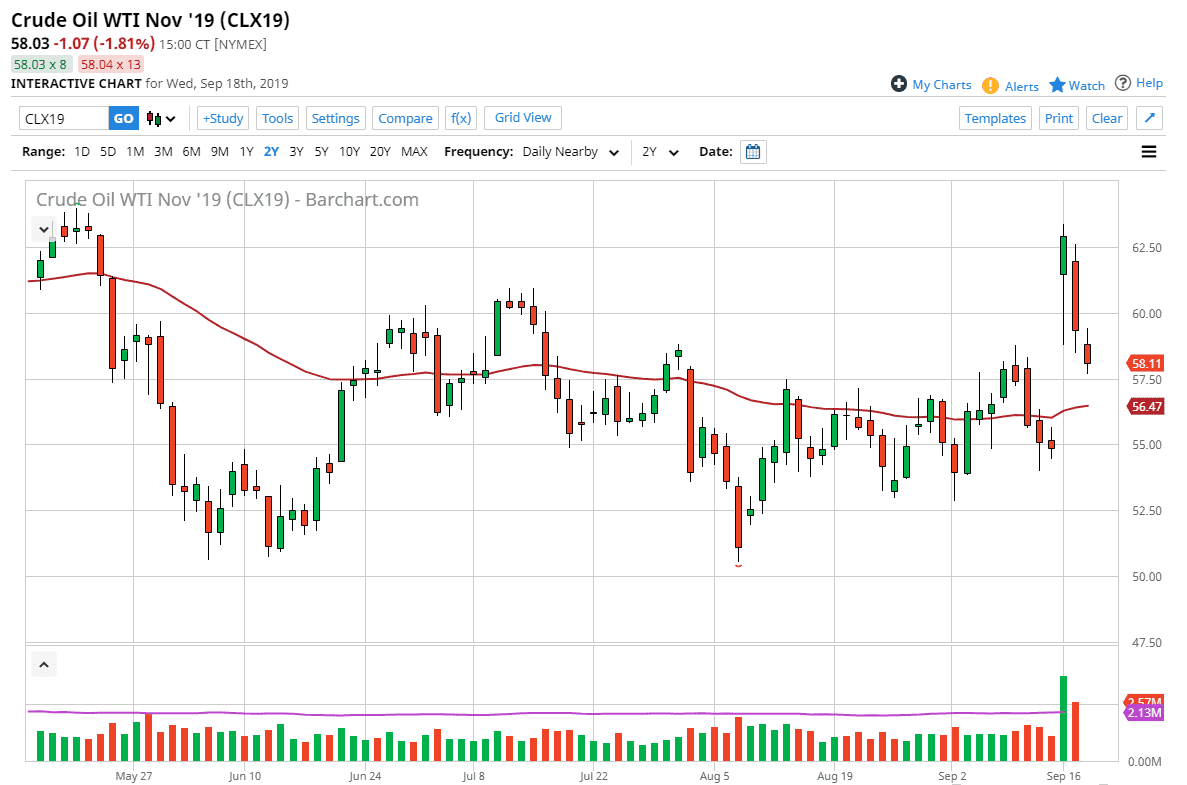Open +Study to add an indicator

click(222, 118)
